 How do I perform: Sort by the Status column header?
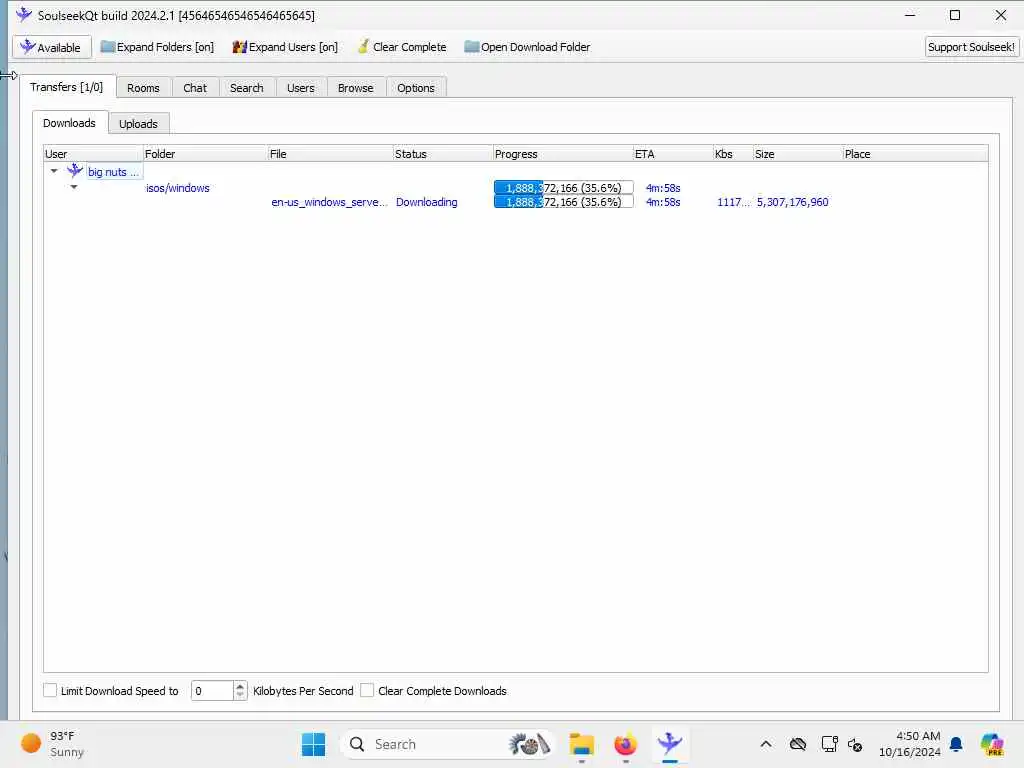click(x=443, y=153)
